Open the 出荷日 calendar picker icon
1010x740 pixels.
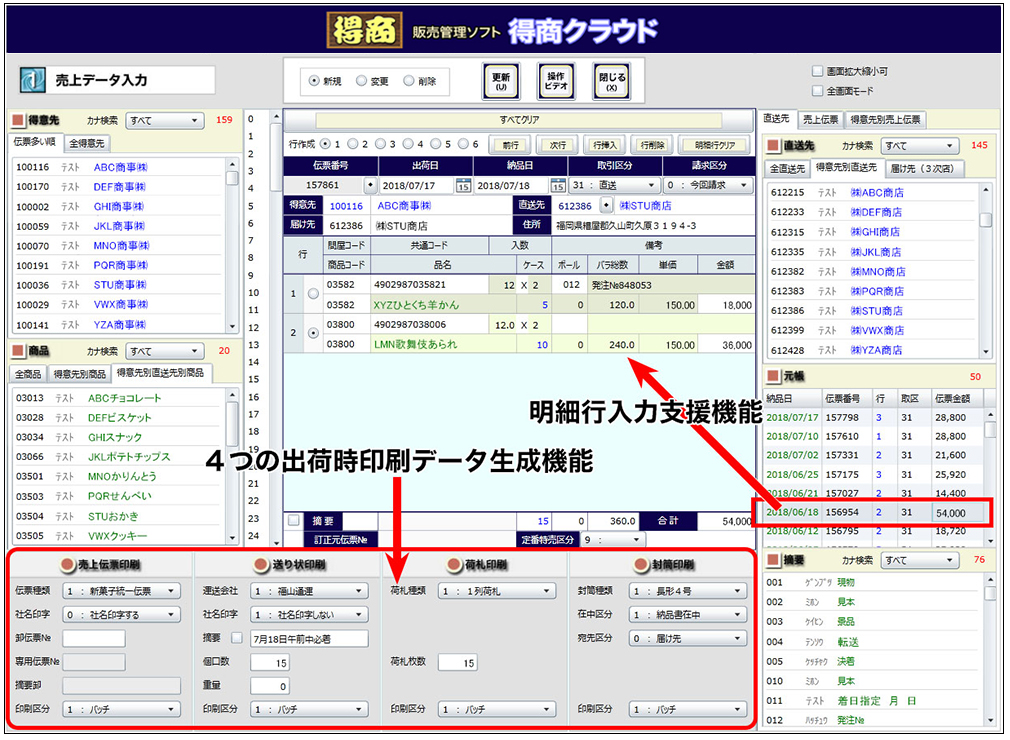(463, 186)
